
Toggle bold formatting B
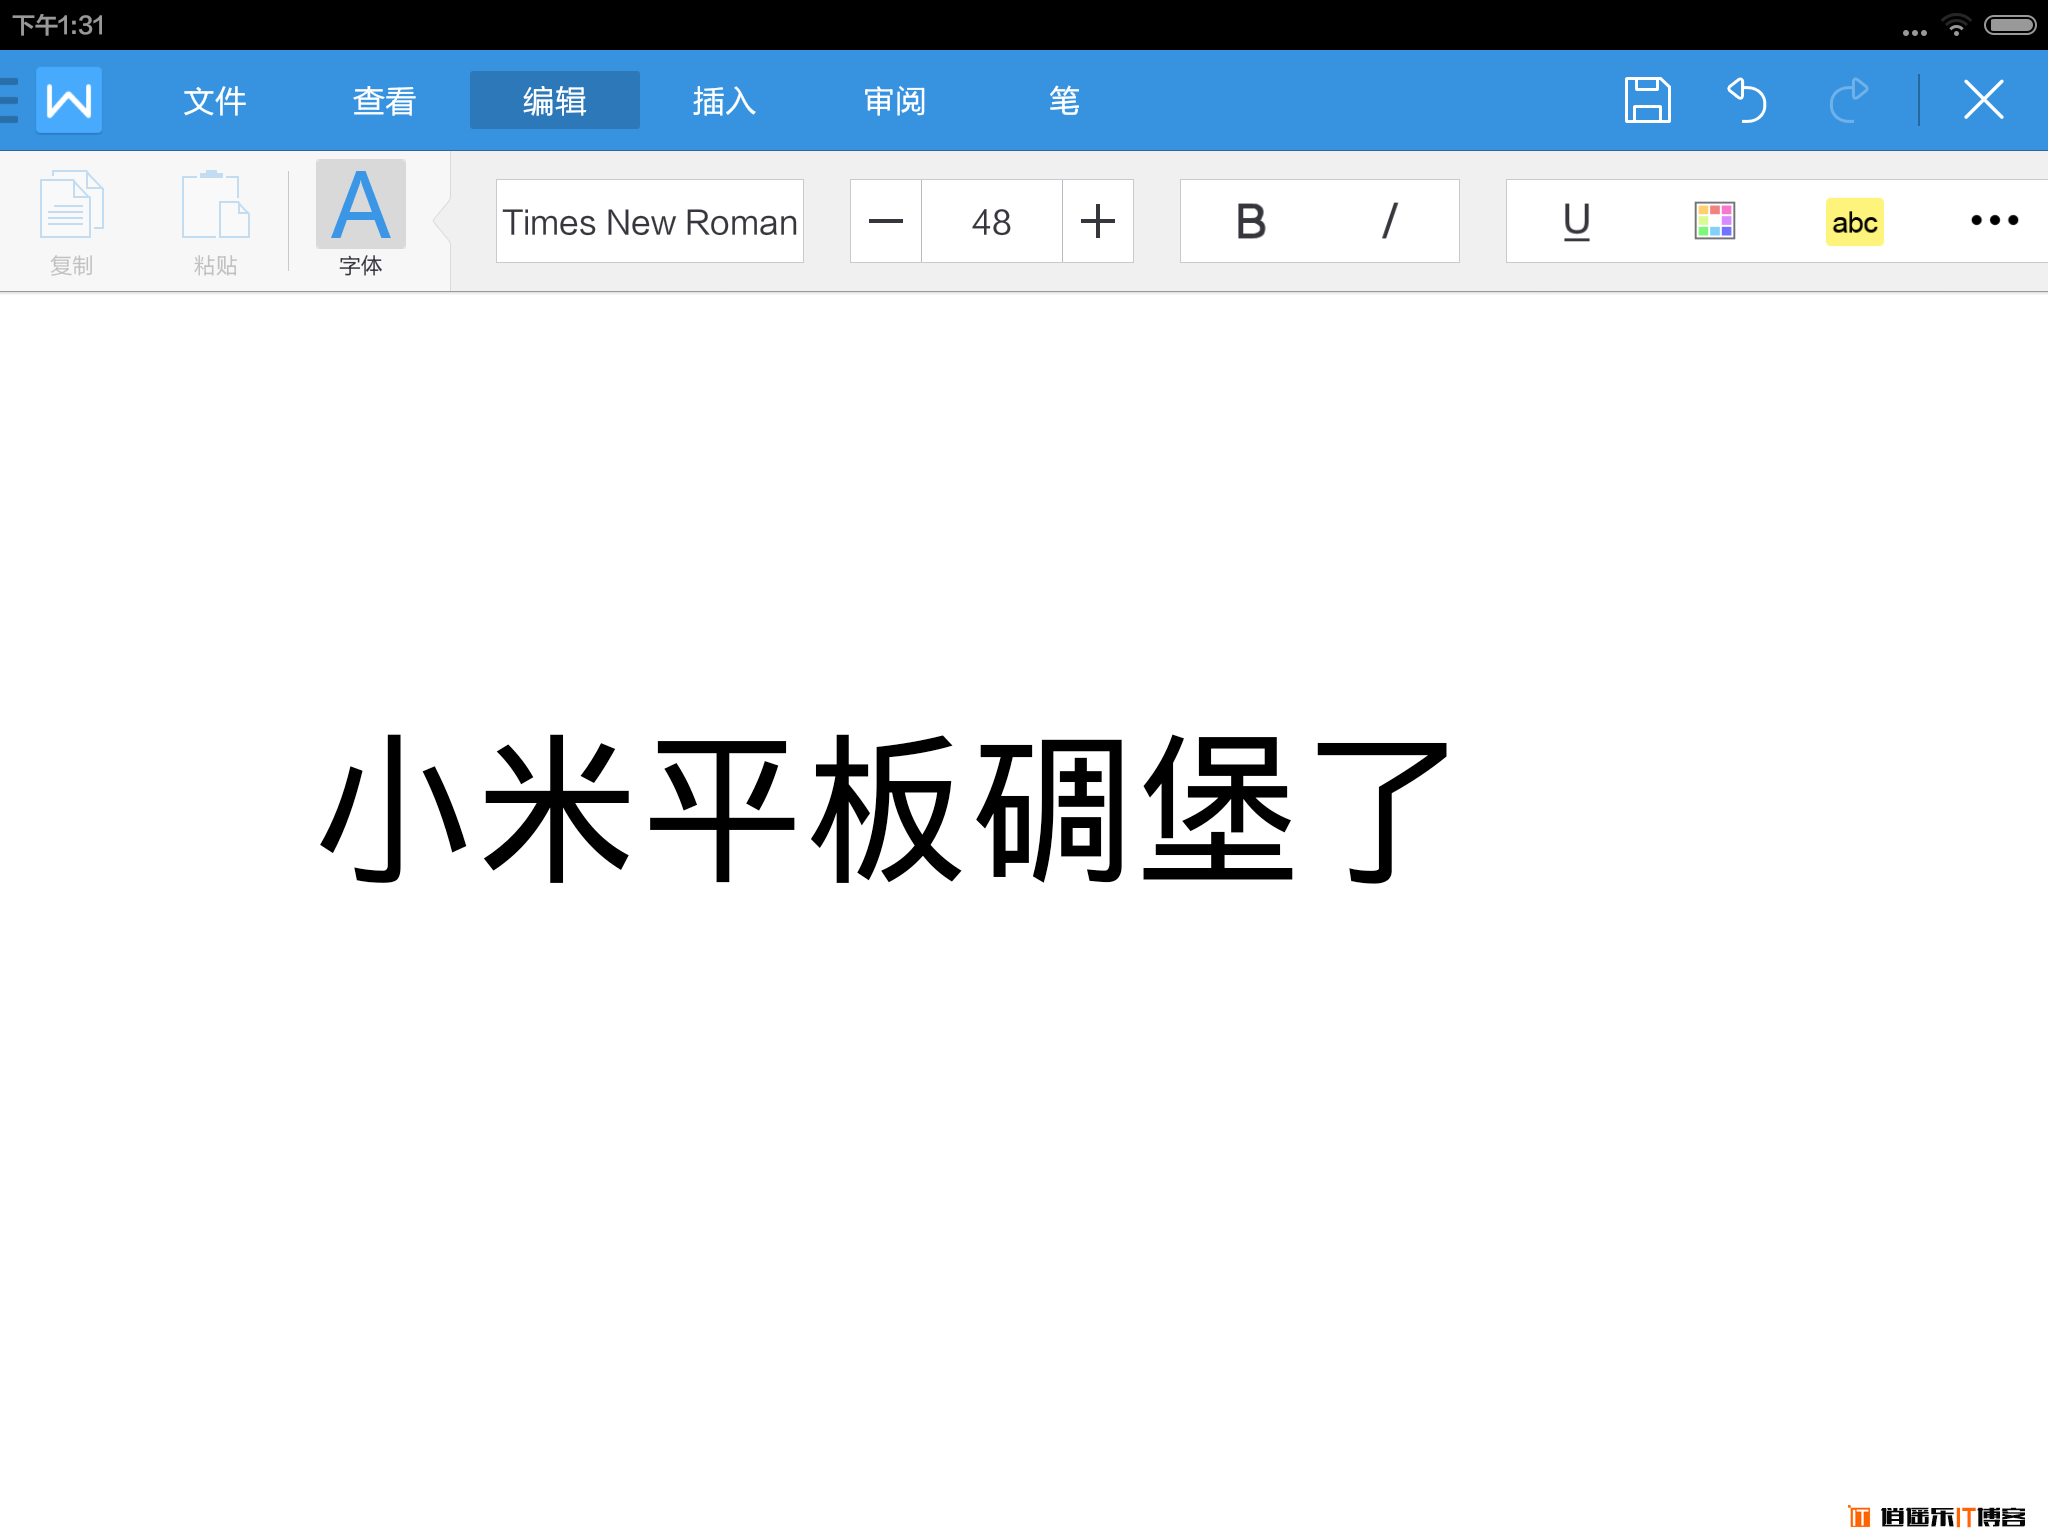tap(1251, 221)
